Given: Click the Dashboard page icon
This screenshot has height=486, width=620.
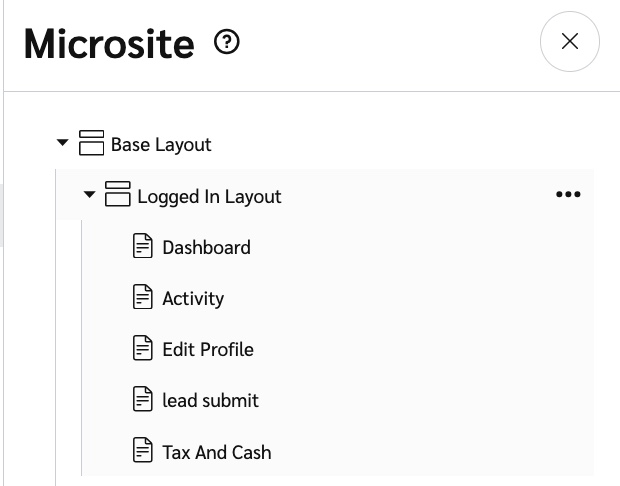Looking at the screenshot, I should coord(144,246).
